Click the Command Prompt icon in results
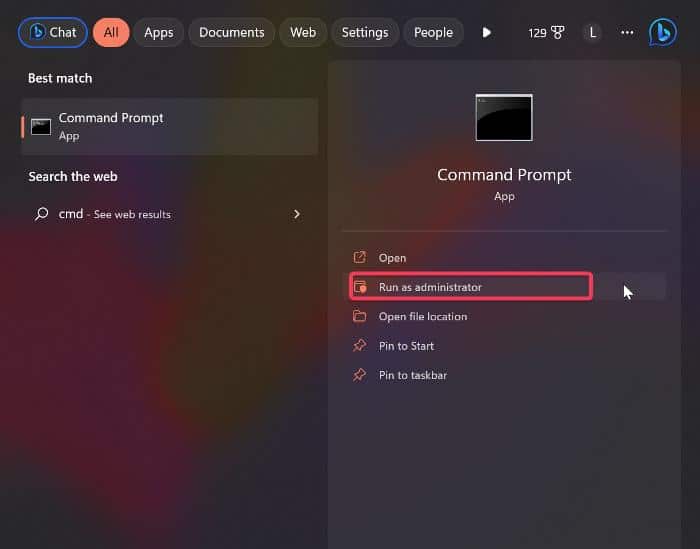This screenshot has width=700, height=549. (41, 127)
